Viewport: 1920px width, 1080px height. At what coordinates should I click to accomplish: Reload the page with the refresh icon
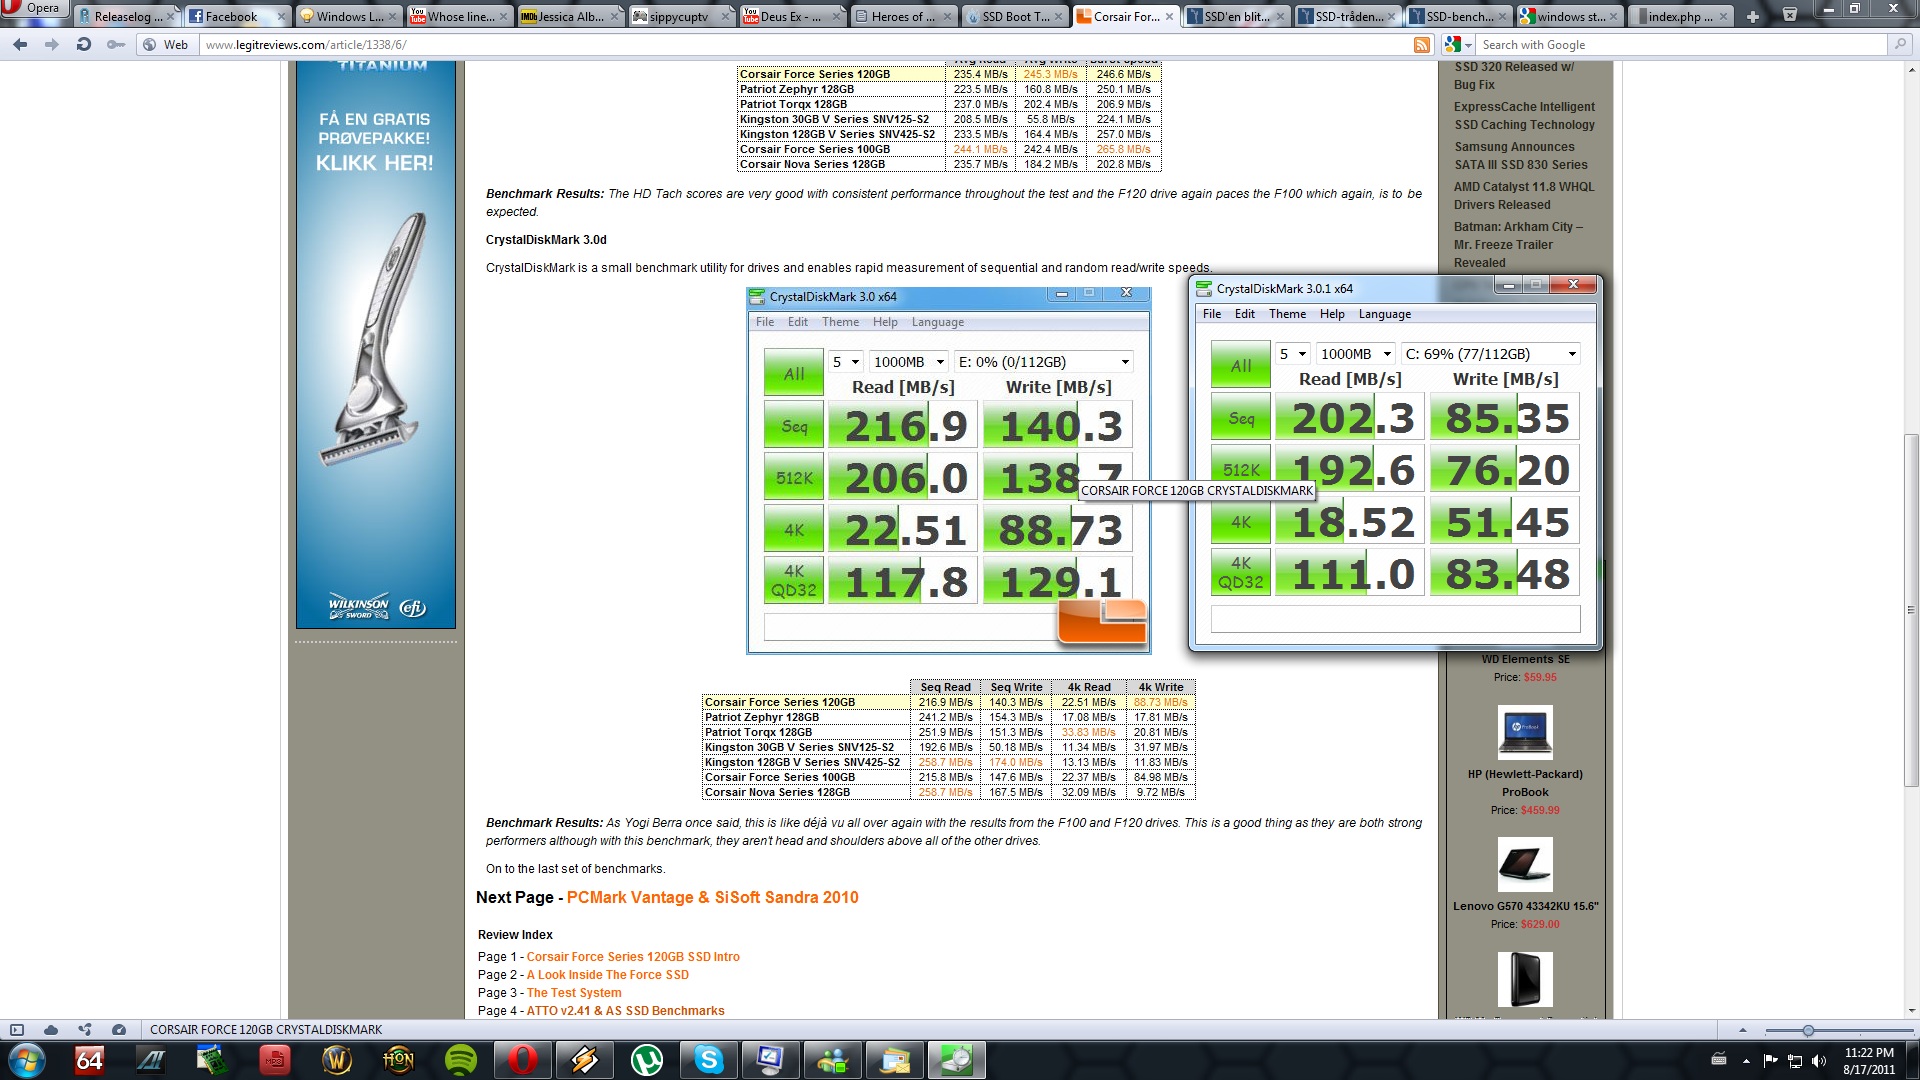84,45
